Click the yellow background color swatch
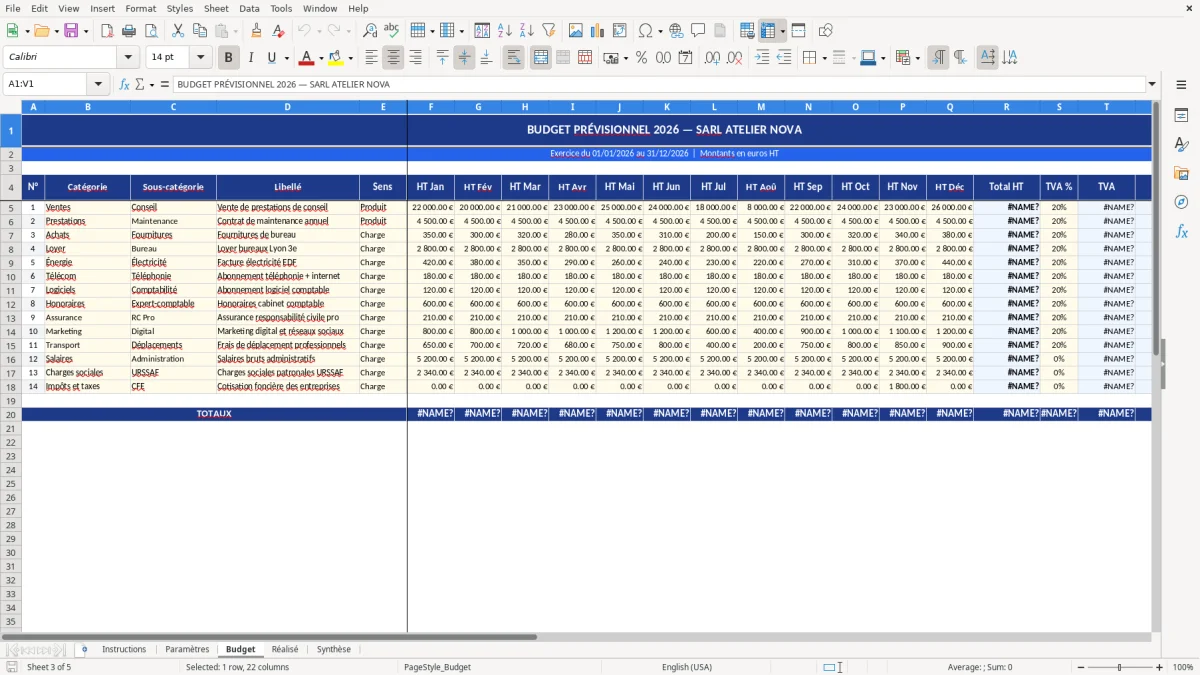 coord(336,58)
